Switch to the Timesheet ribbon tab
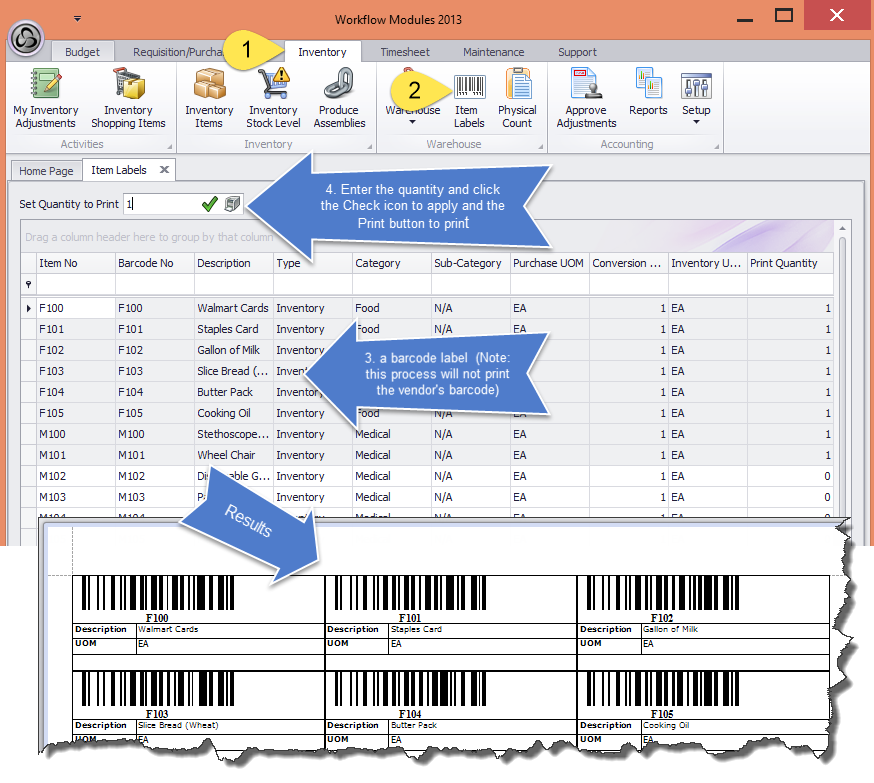 tap(405, 52)
